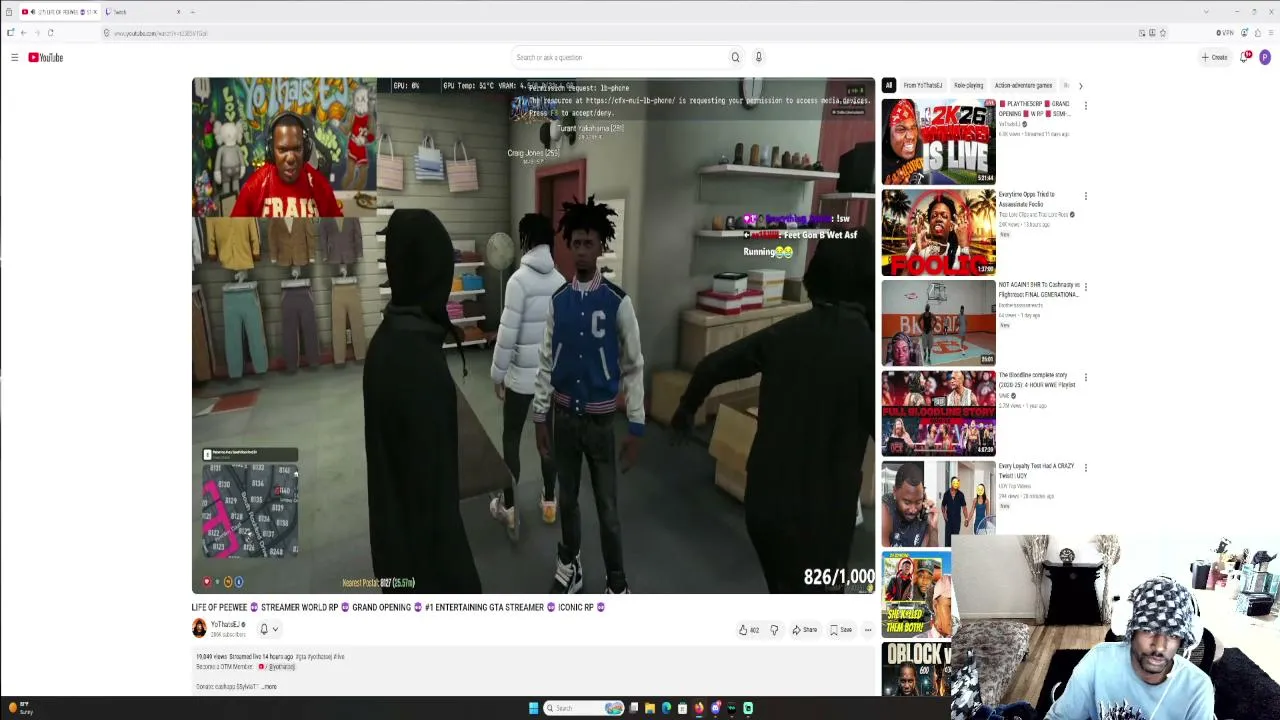The image size is (1280, 720).
Task: Expand the description with ...more
Action: click(x=268, y=687)
